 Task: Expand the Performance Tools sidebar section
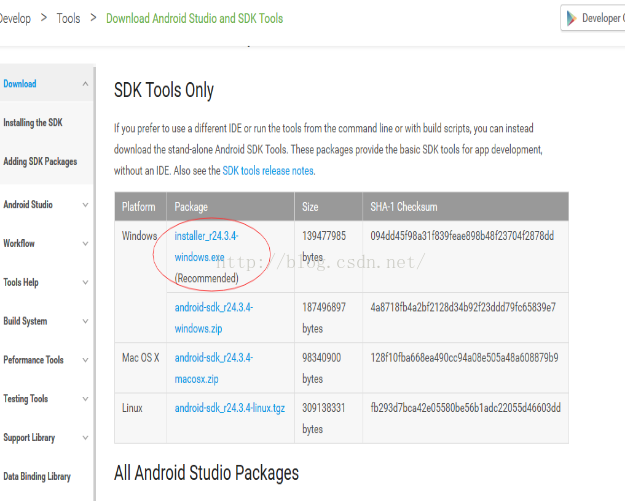[86, 360]
